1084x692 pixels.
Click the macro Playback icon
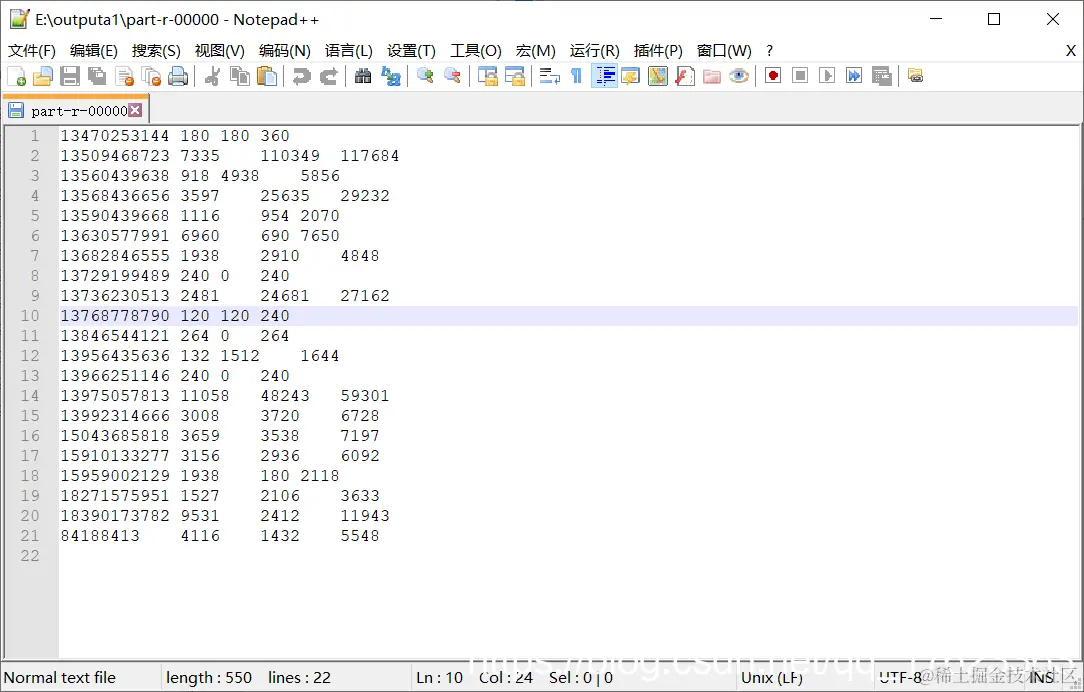tap(827, 76)
